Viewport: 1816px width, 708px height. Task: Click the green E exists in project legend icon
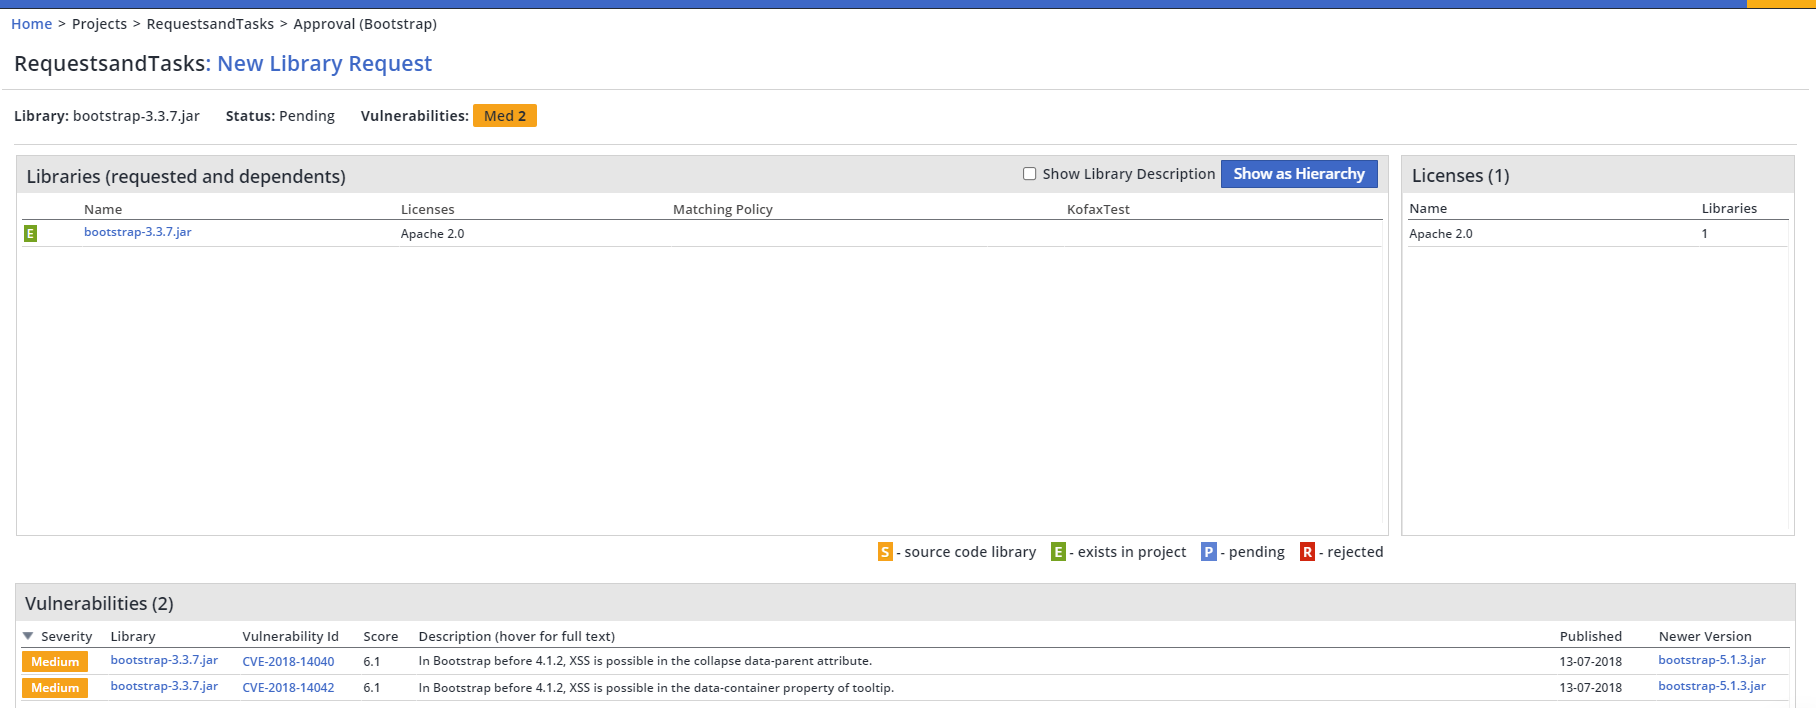[x=1058, y=552]
